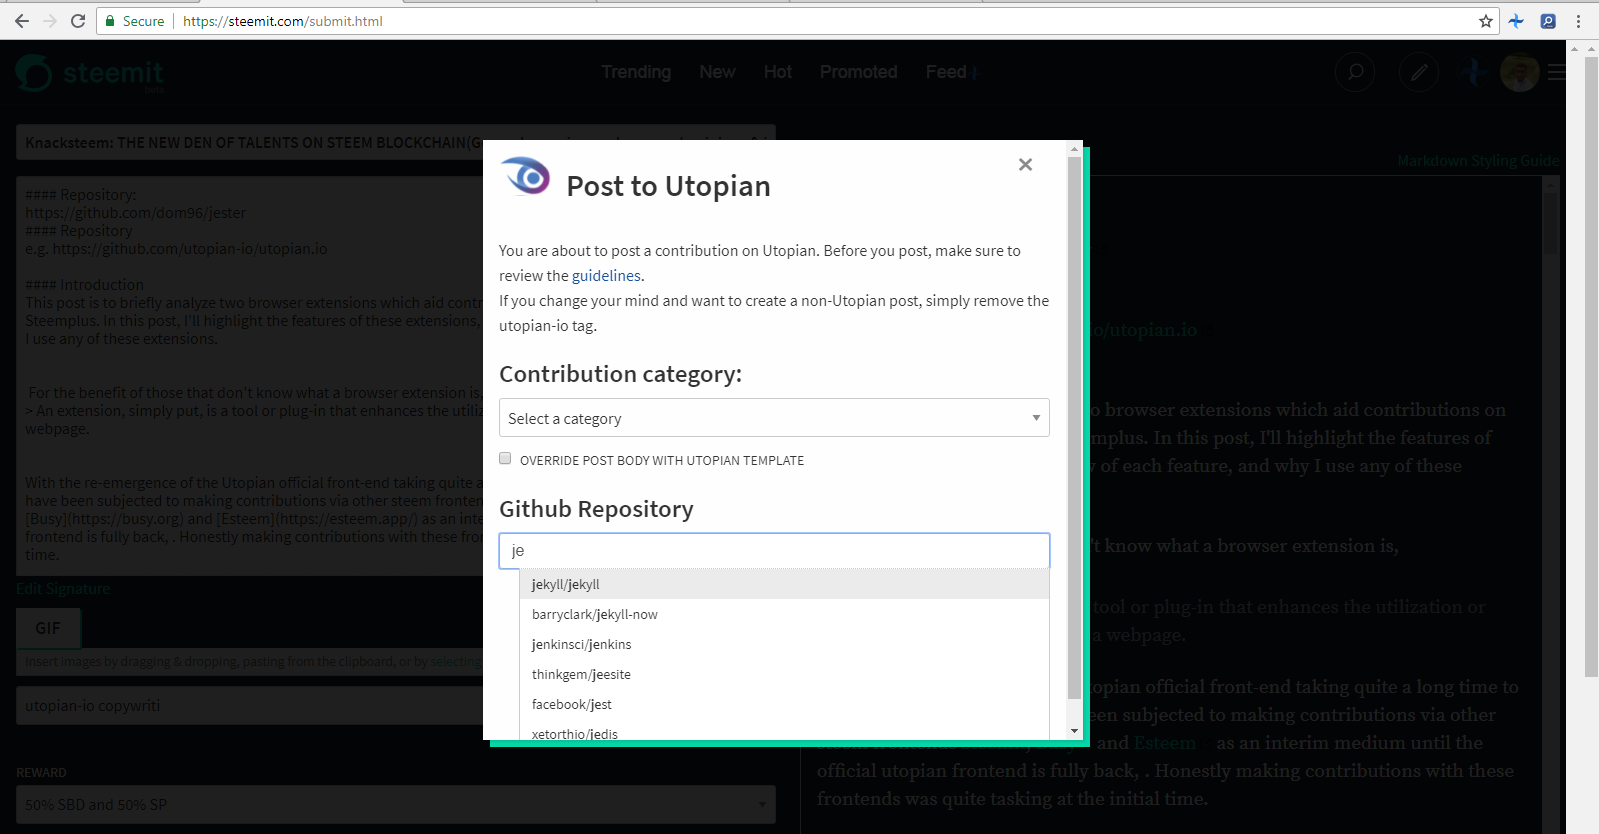Click the blue SteemPlus extension icon
This screenshot has width=1599, height=834.
1517,21
